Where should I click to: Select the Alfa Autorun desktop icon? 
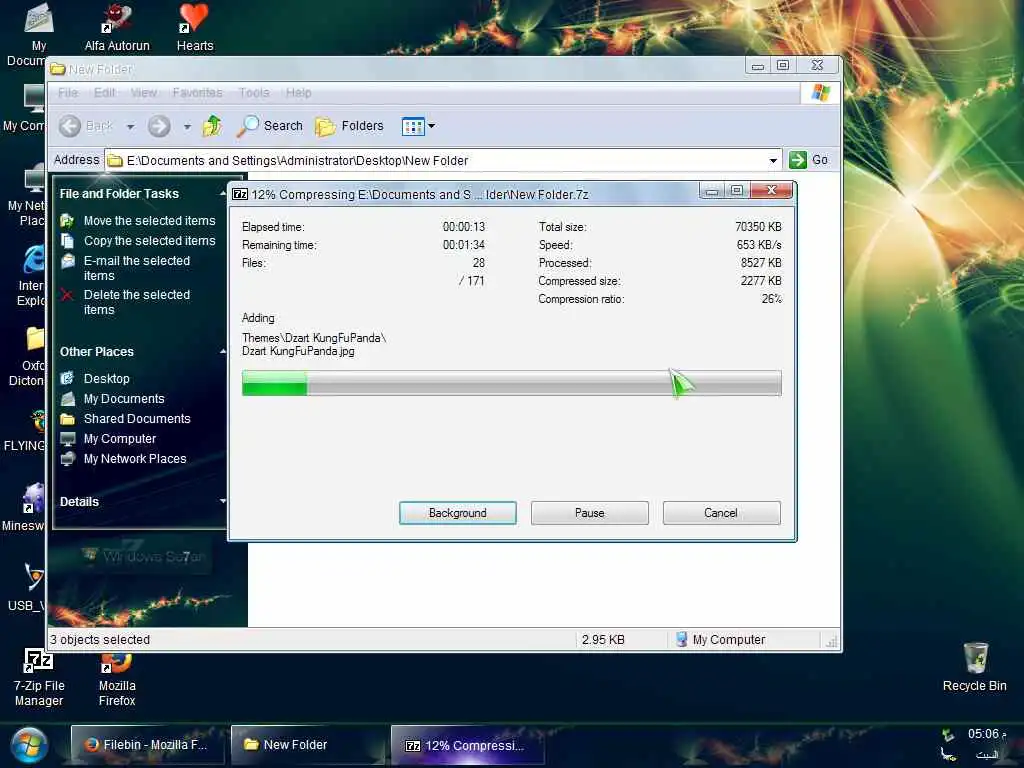point(117,27)
